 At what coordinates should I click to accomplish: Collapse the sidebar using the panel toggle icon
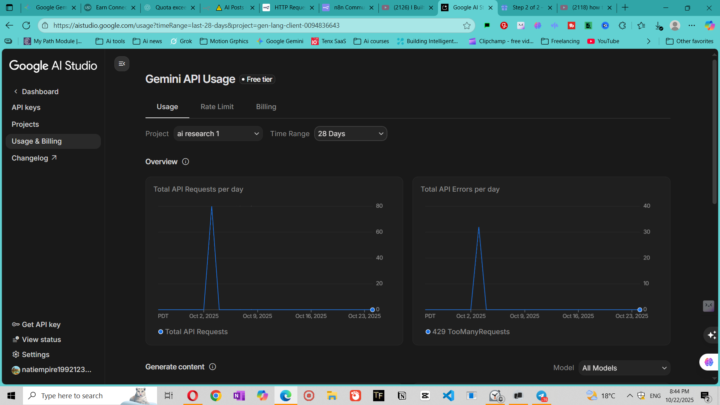point(122,64)
